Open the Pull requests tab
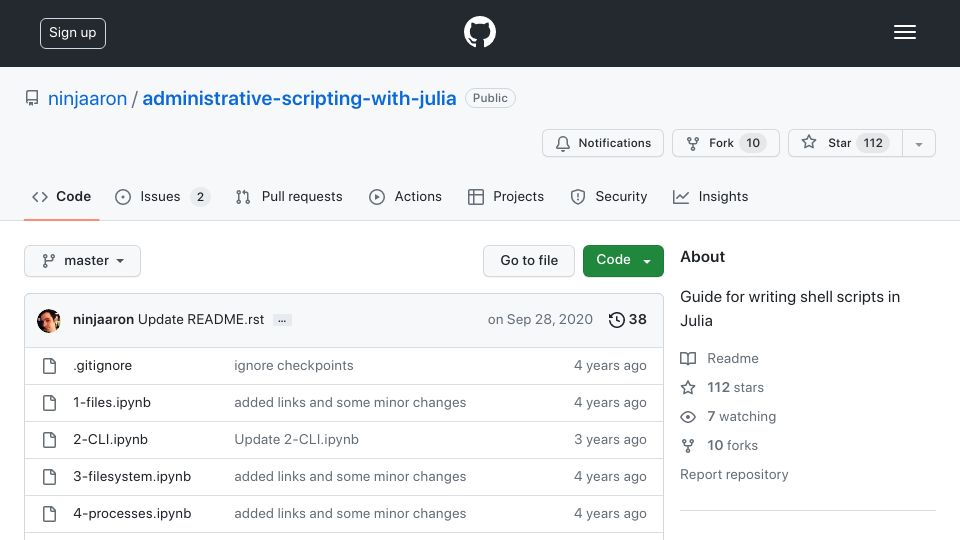The image size is (960, 540). [x=289, y=197]
